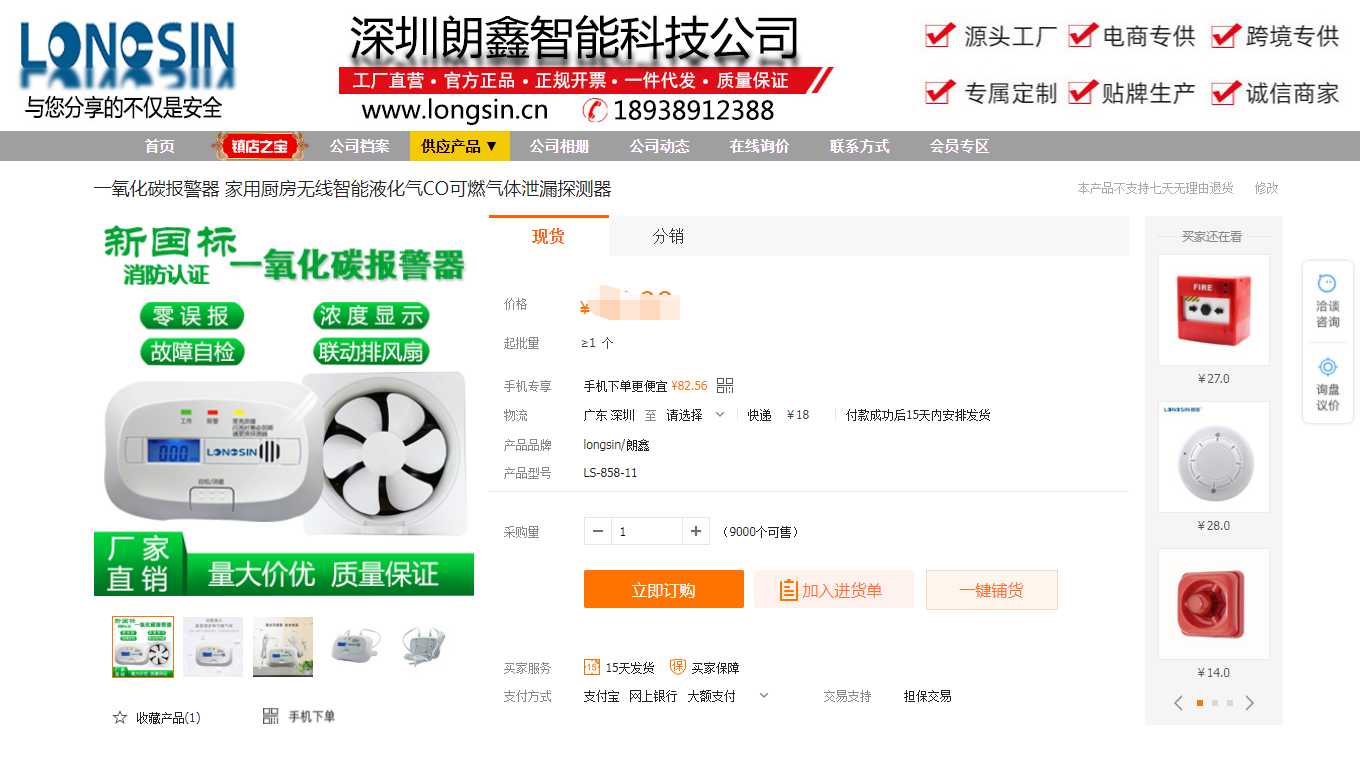Open the 供应产品 dropdown menu
This screenshot has width=1360, height=773.
click(460, 146)
